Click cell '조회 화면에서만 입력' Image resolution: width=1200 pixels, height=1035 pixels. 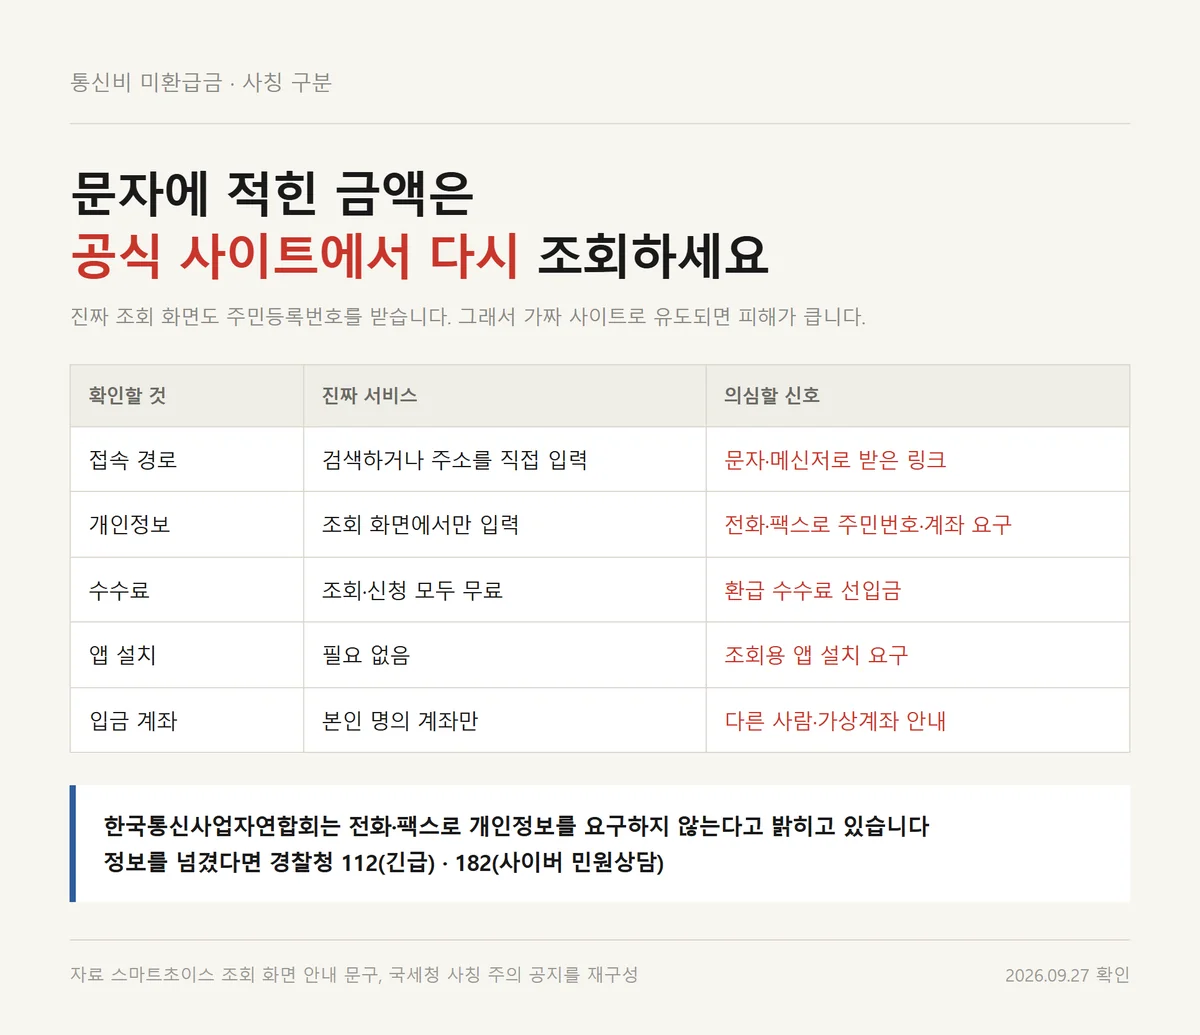[x=420, y=525]
